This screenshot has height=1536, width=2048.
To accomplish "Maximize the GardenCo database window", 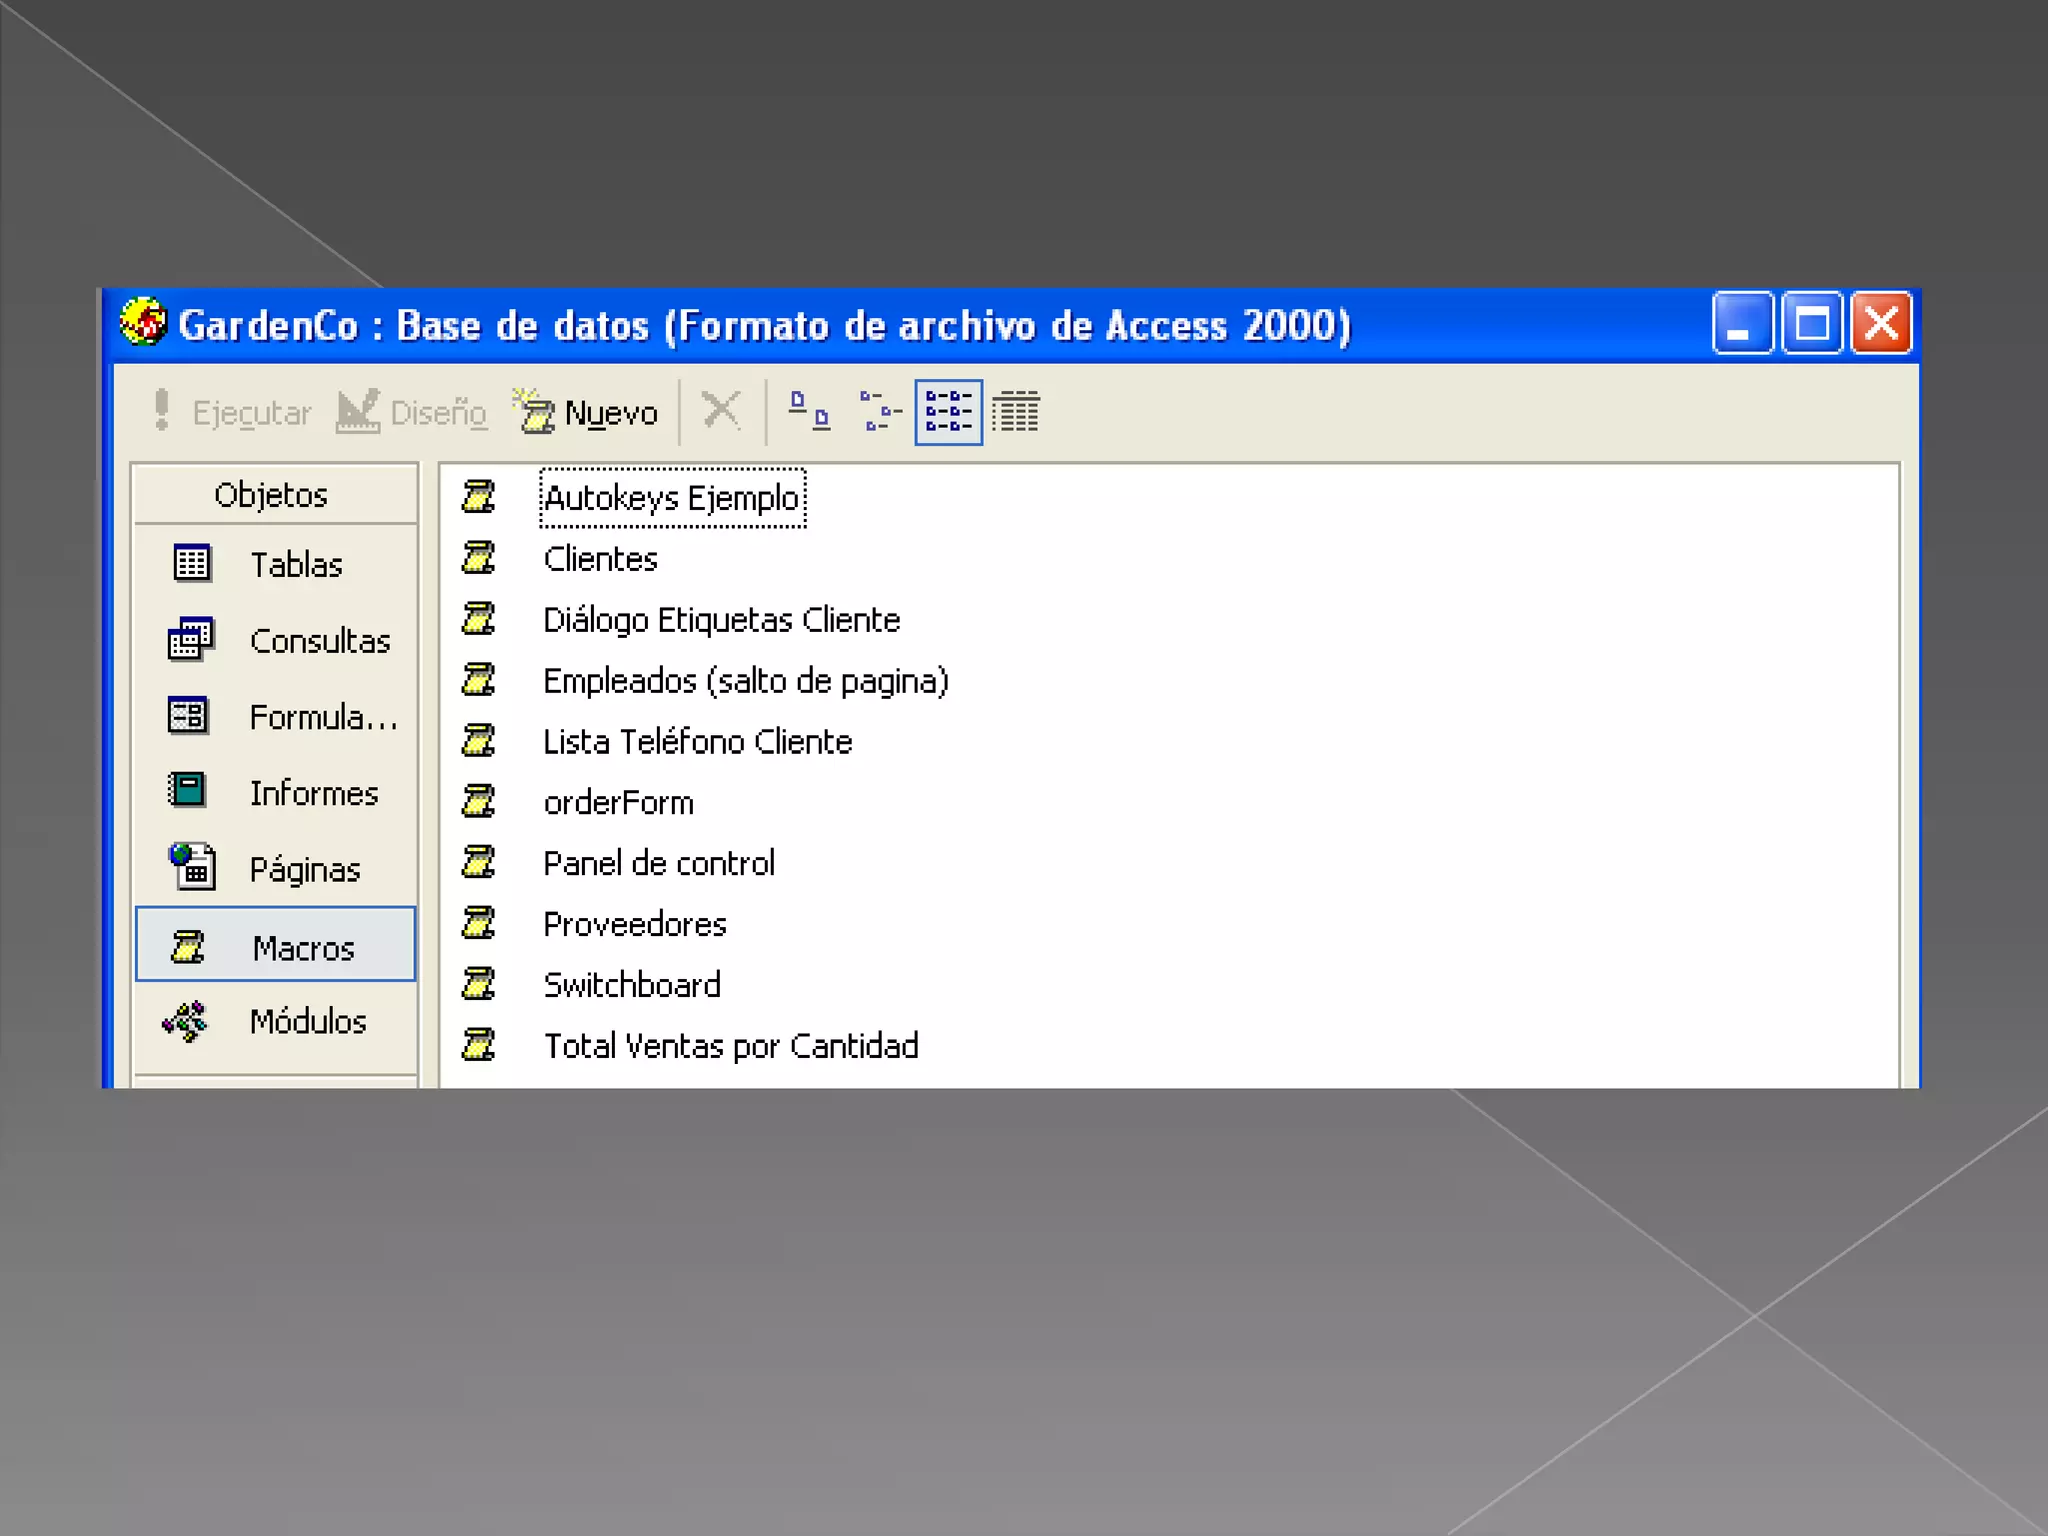I will coord(1812,324).
